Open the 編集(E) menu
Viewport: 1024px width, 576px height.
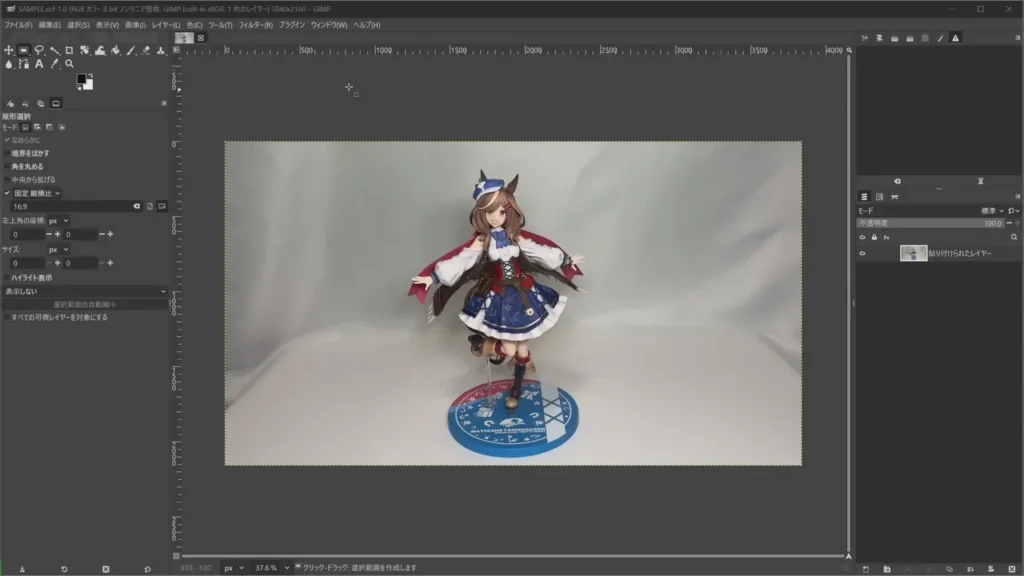coord(50,25)
